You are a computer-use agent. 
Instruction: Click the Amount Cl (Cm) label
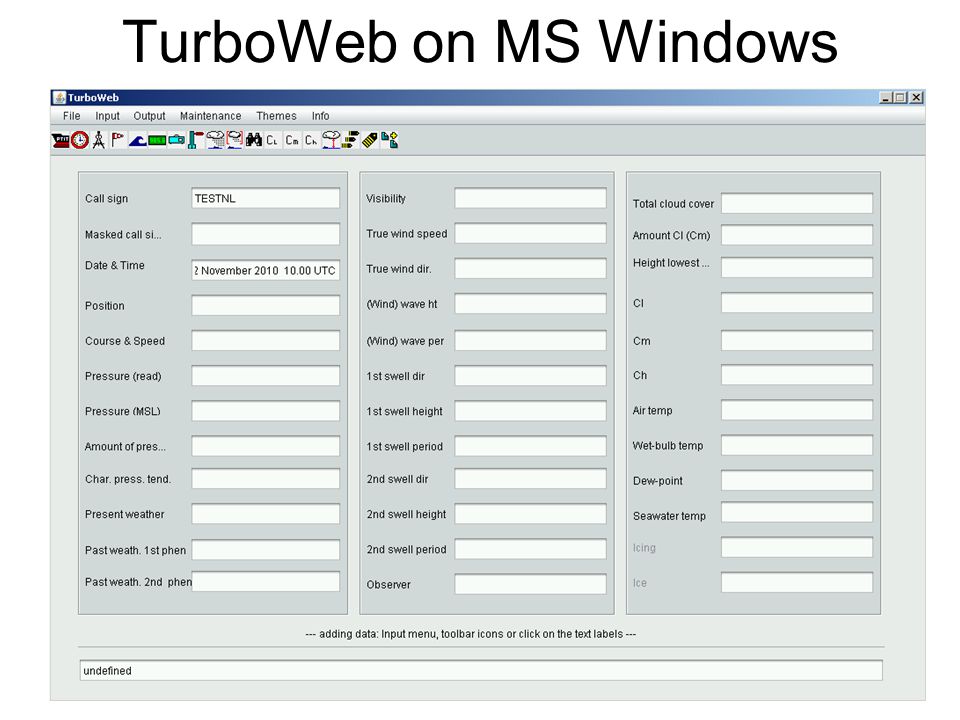click(672, 236)
